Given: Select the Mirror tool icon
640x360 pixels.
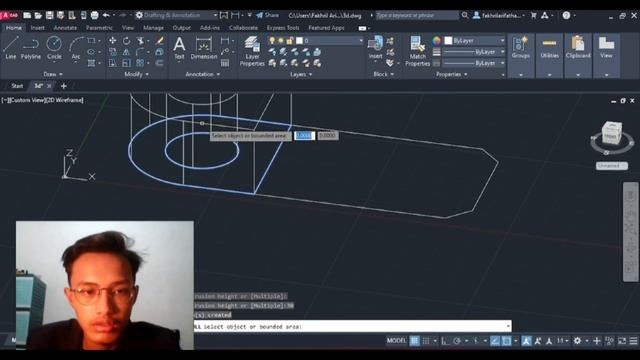Looking at the screenshot, I should 126,52.
